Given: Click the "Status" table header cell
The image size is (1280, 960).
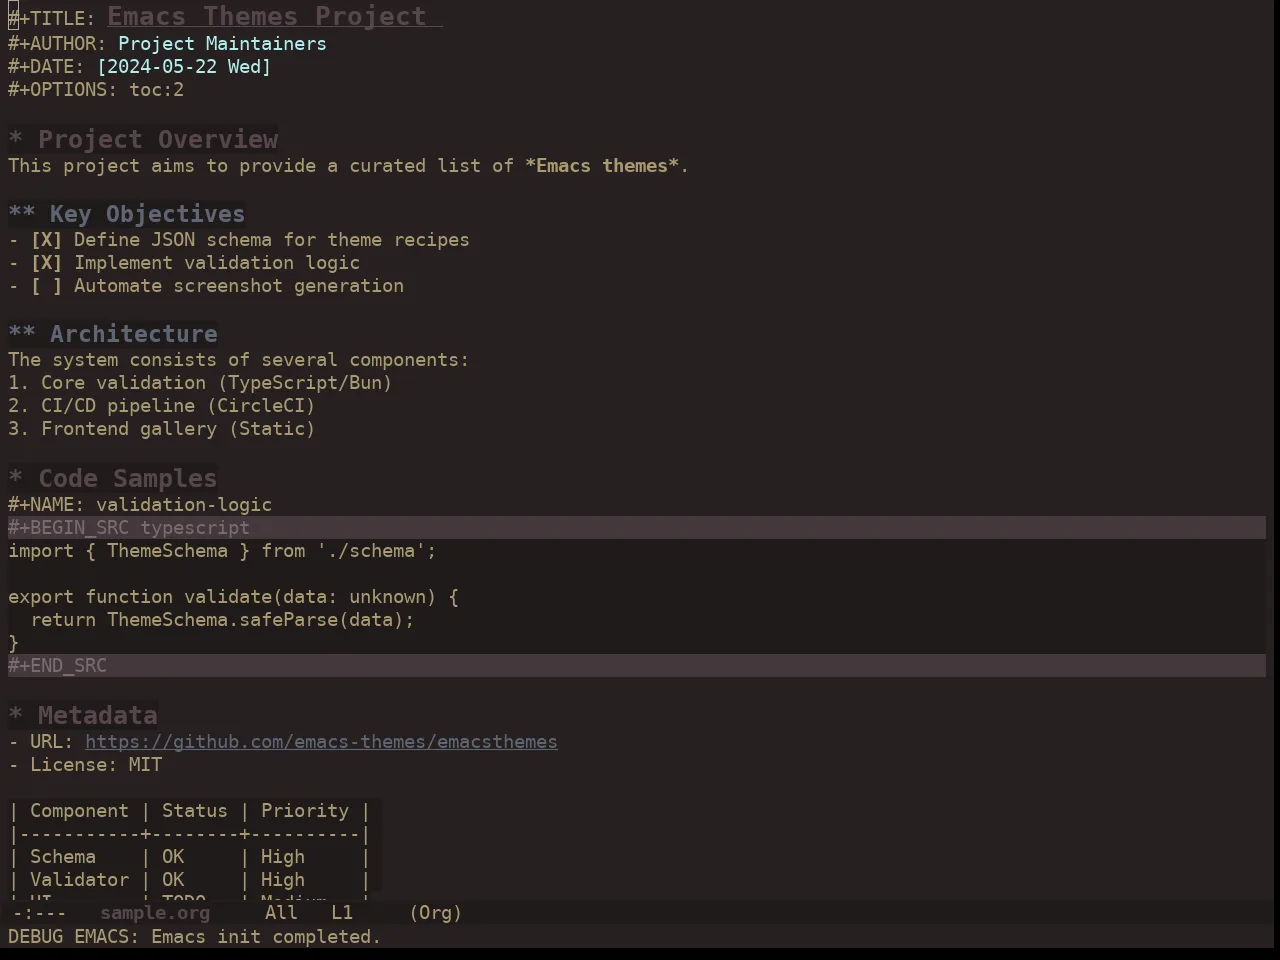Looking at the screenshot, I should [195, 811].
